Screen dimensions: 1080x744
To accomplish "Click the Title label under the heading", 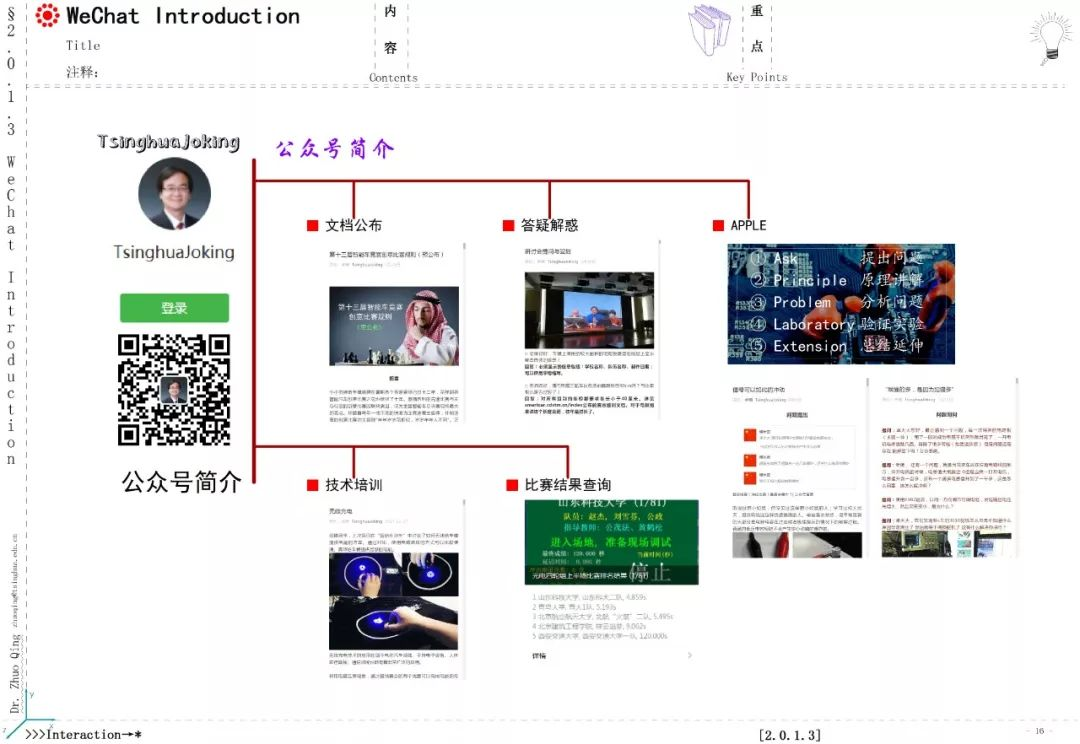I will [83, 45].
